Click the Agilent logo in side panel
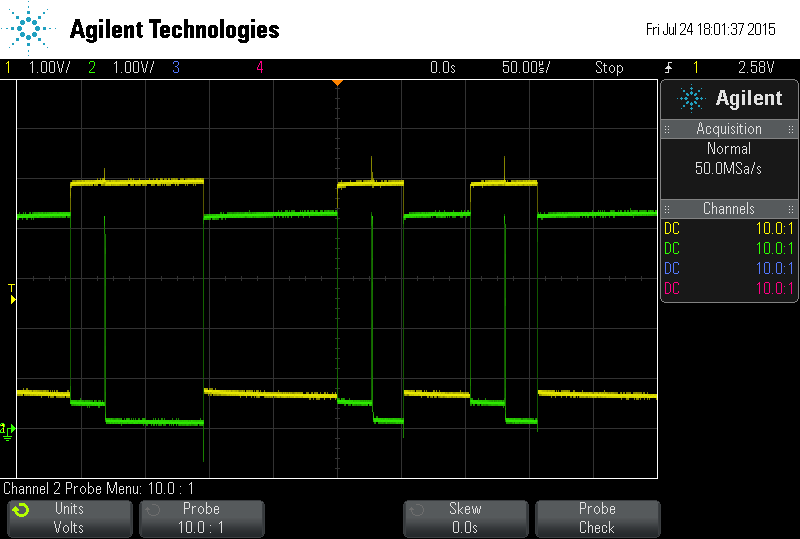The height and width of the screenshot is (539, 800). pyautogui.click(x=730, y=98)
